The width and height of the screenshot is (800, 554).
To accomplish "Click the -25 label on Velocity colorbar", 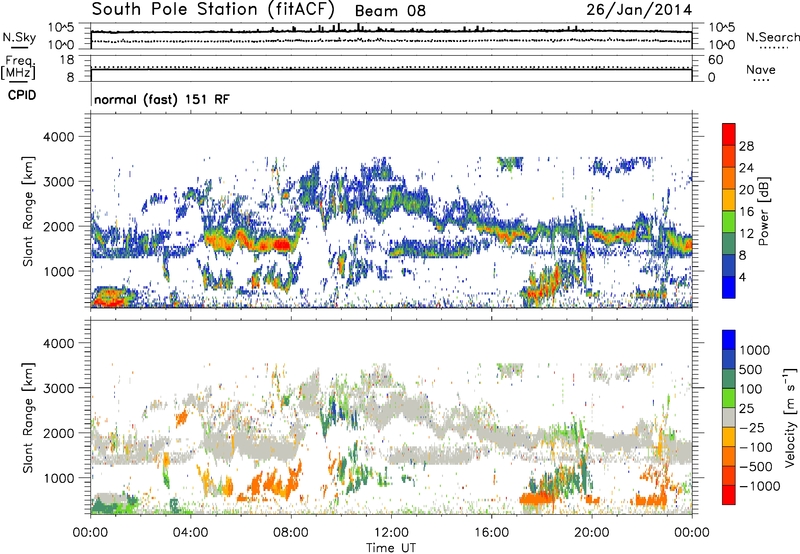I will (753, 427).
